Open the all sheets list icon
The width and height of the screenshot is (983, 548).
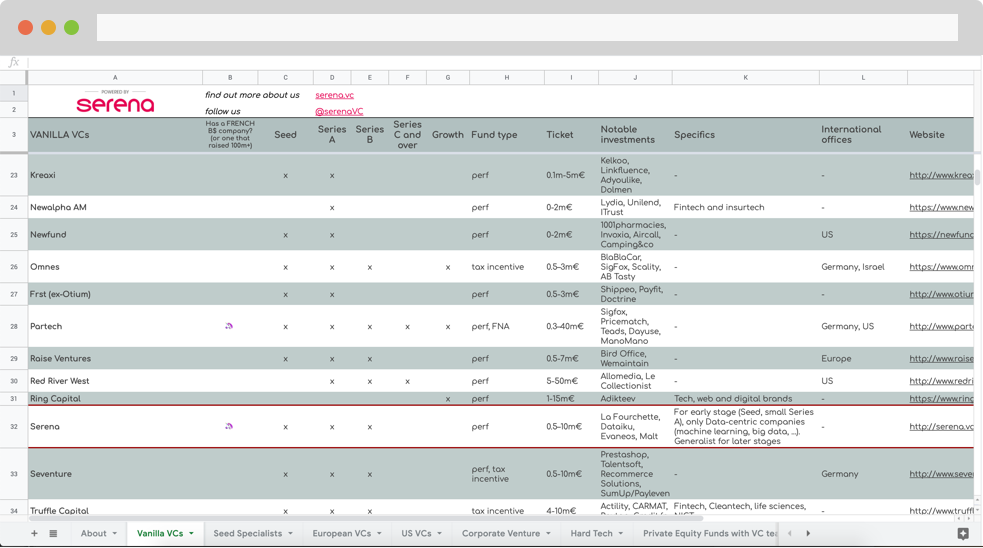pyautogui.click(x=53, y=534)
